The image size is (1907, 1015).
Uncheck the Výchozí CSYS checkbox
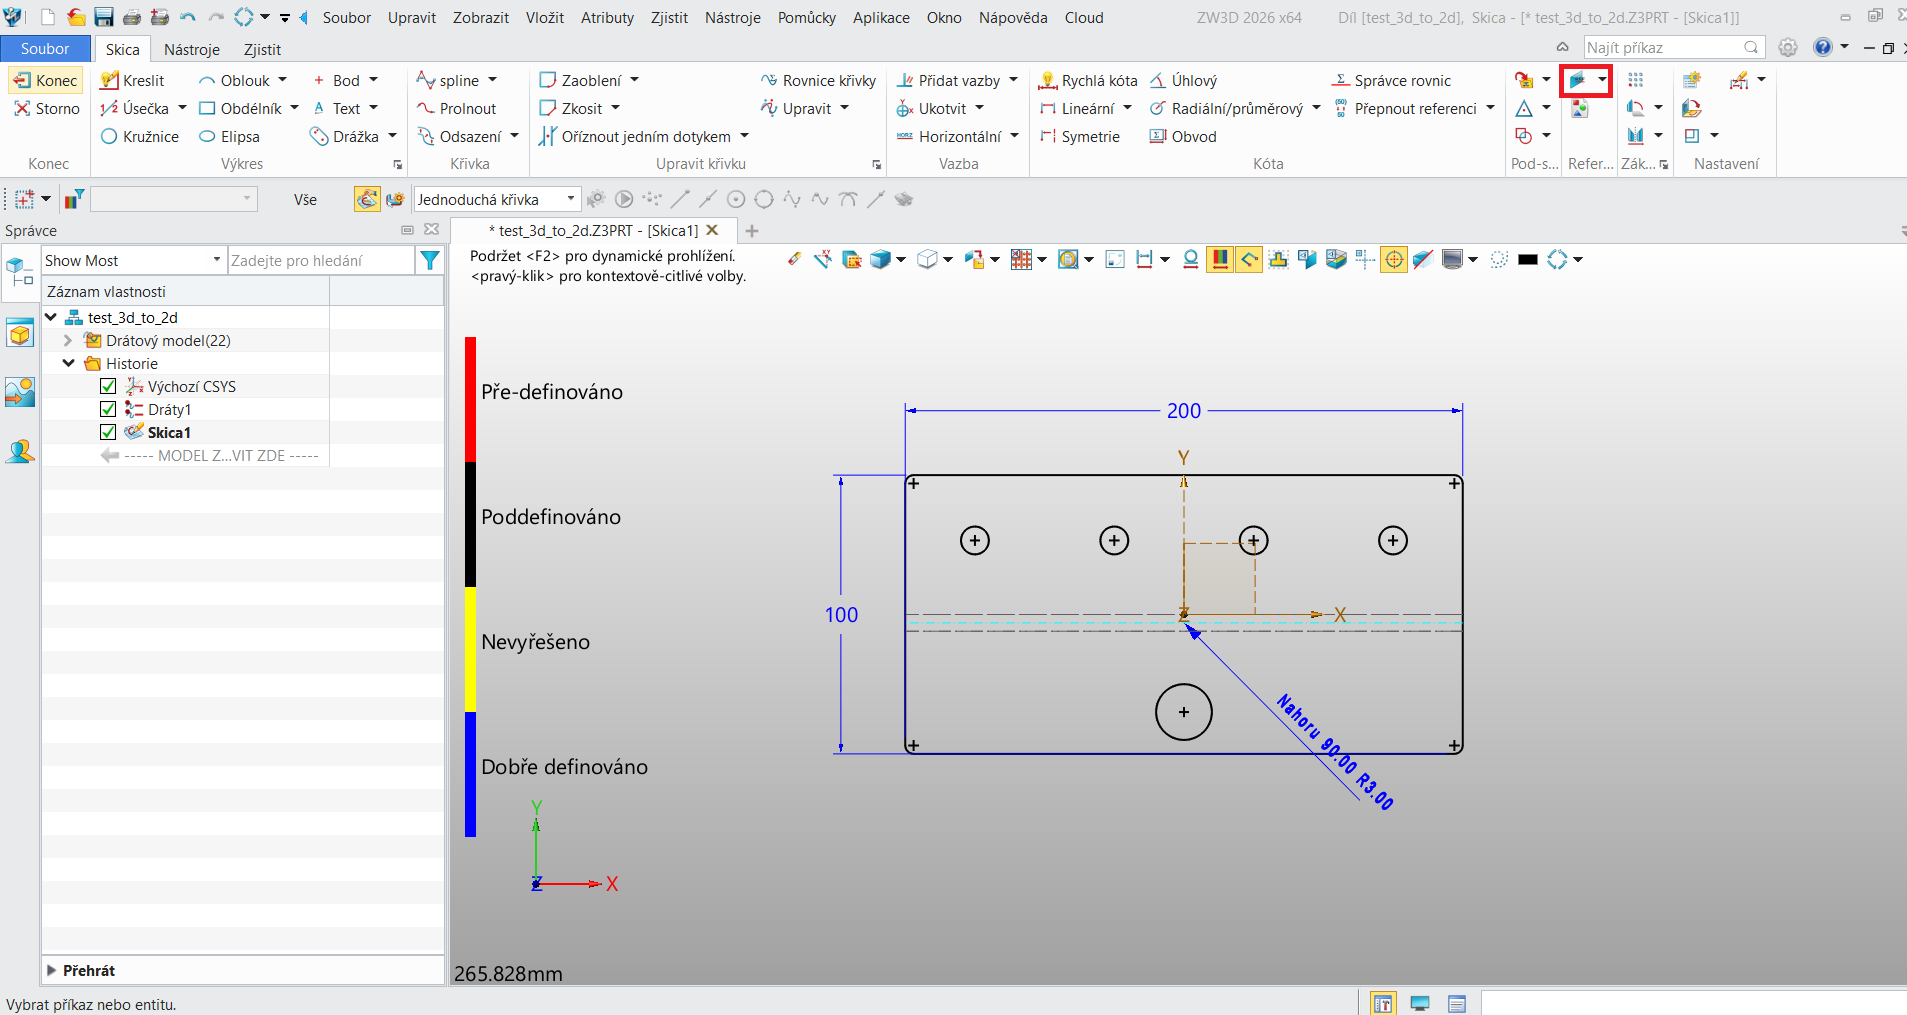(108, 386)
